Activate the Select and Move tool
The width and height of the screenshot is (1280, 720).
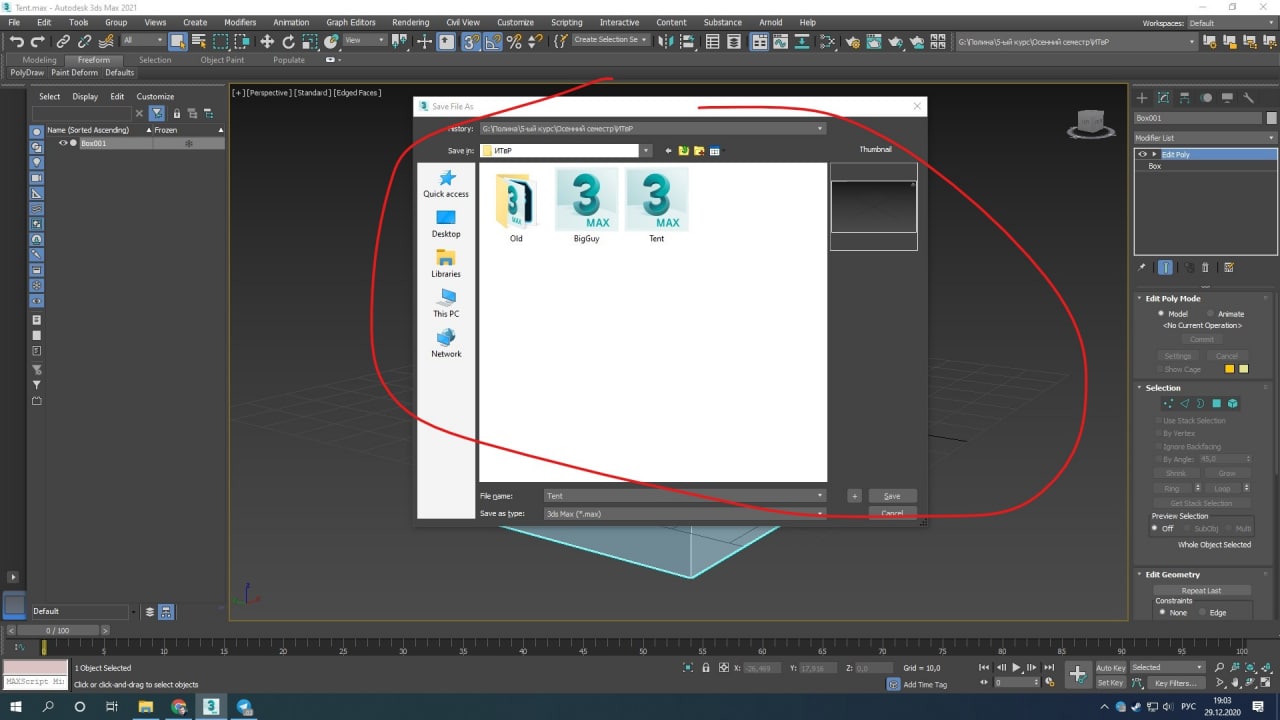[x=267, y=41]
